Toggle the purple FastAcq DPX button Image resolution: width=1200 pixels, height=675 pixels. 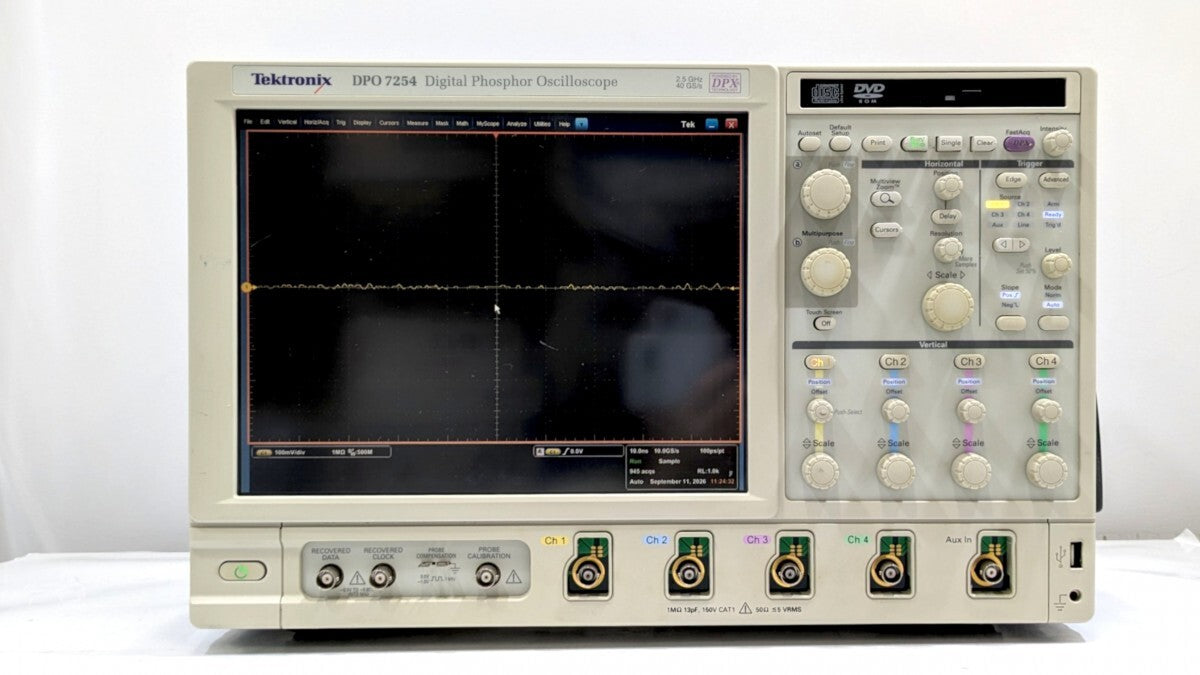1019,143
